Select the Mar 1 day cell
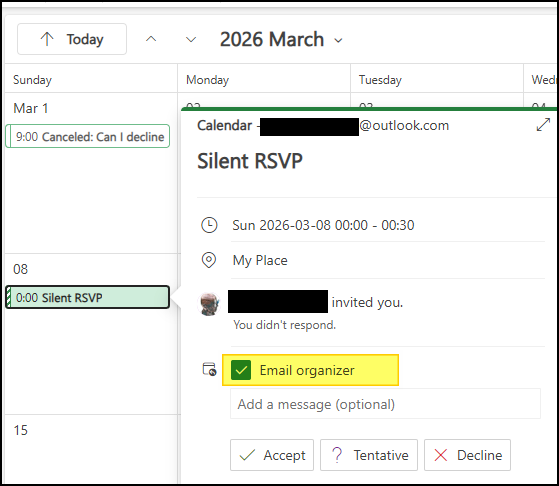 pos(91,173)
